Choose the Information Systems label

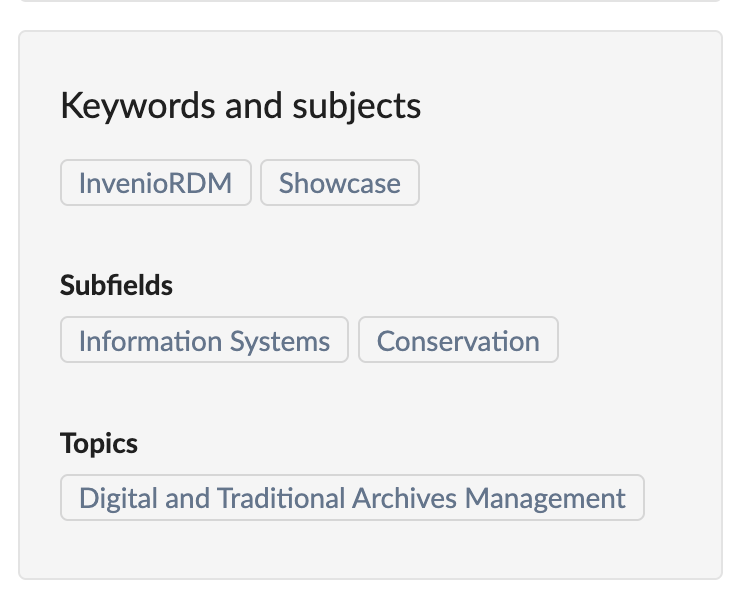pyautogui.click(x=204, y=341)
